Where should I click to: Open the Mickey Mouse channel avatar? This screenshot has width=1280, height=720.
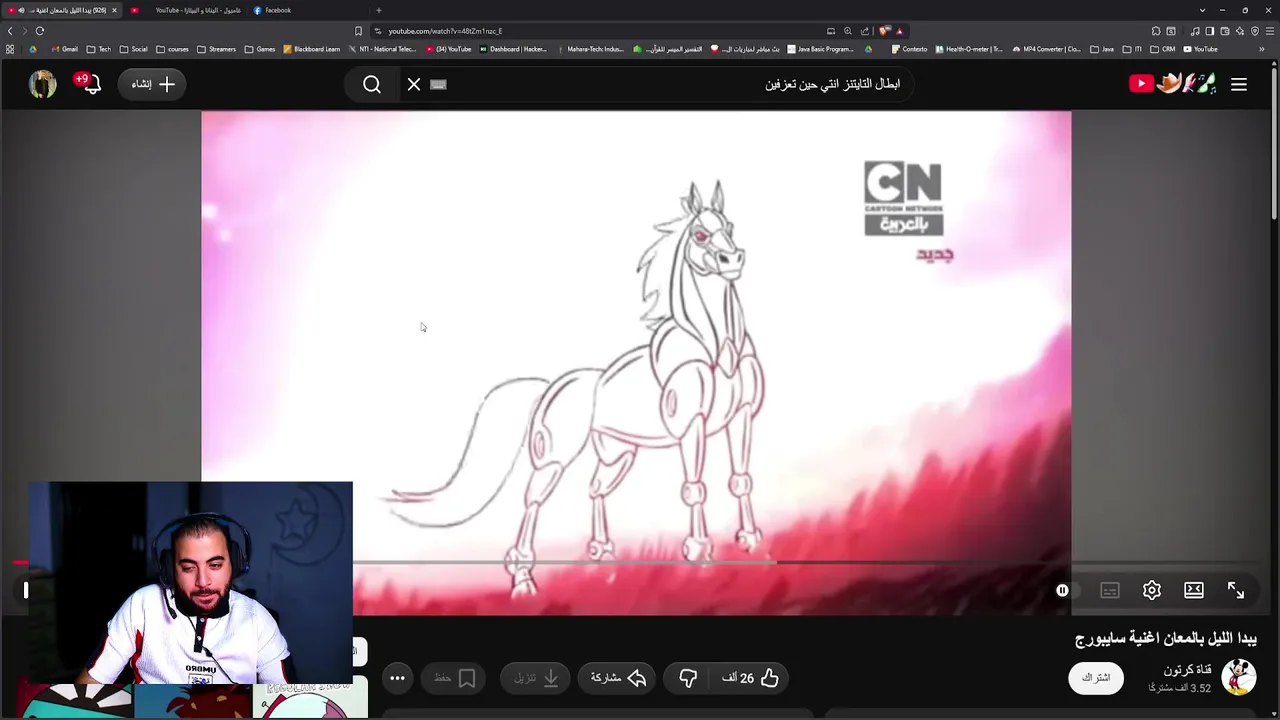point(1239,677)
